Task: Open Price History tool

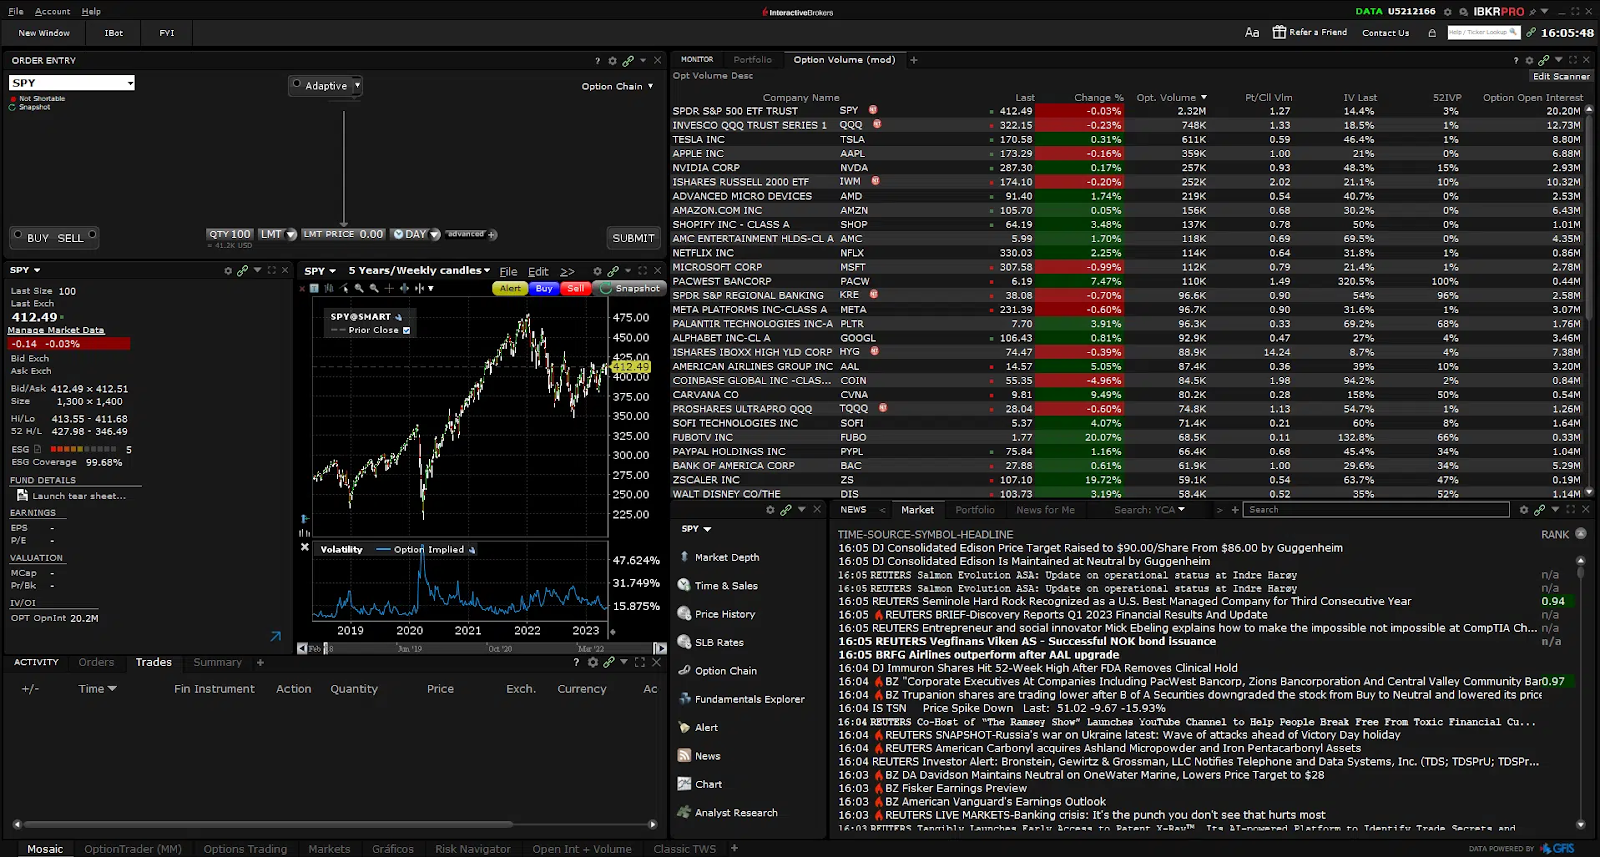Action: click(x=716, y=614)
